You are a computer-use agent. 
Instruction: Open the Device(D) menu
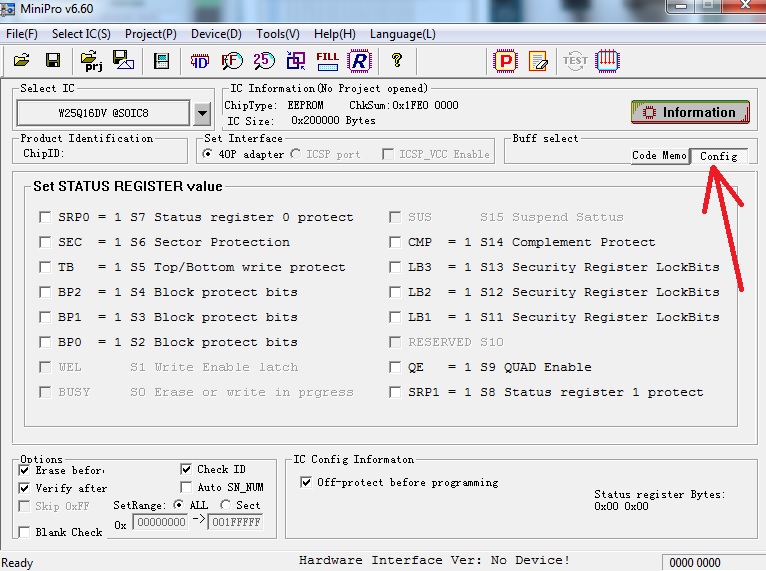[216, 34]
